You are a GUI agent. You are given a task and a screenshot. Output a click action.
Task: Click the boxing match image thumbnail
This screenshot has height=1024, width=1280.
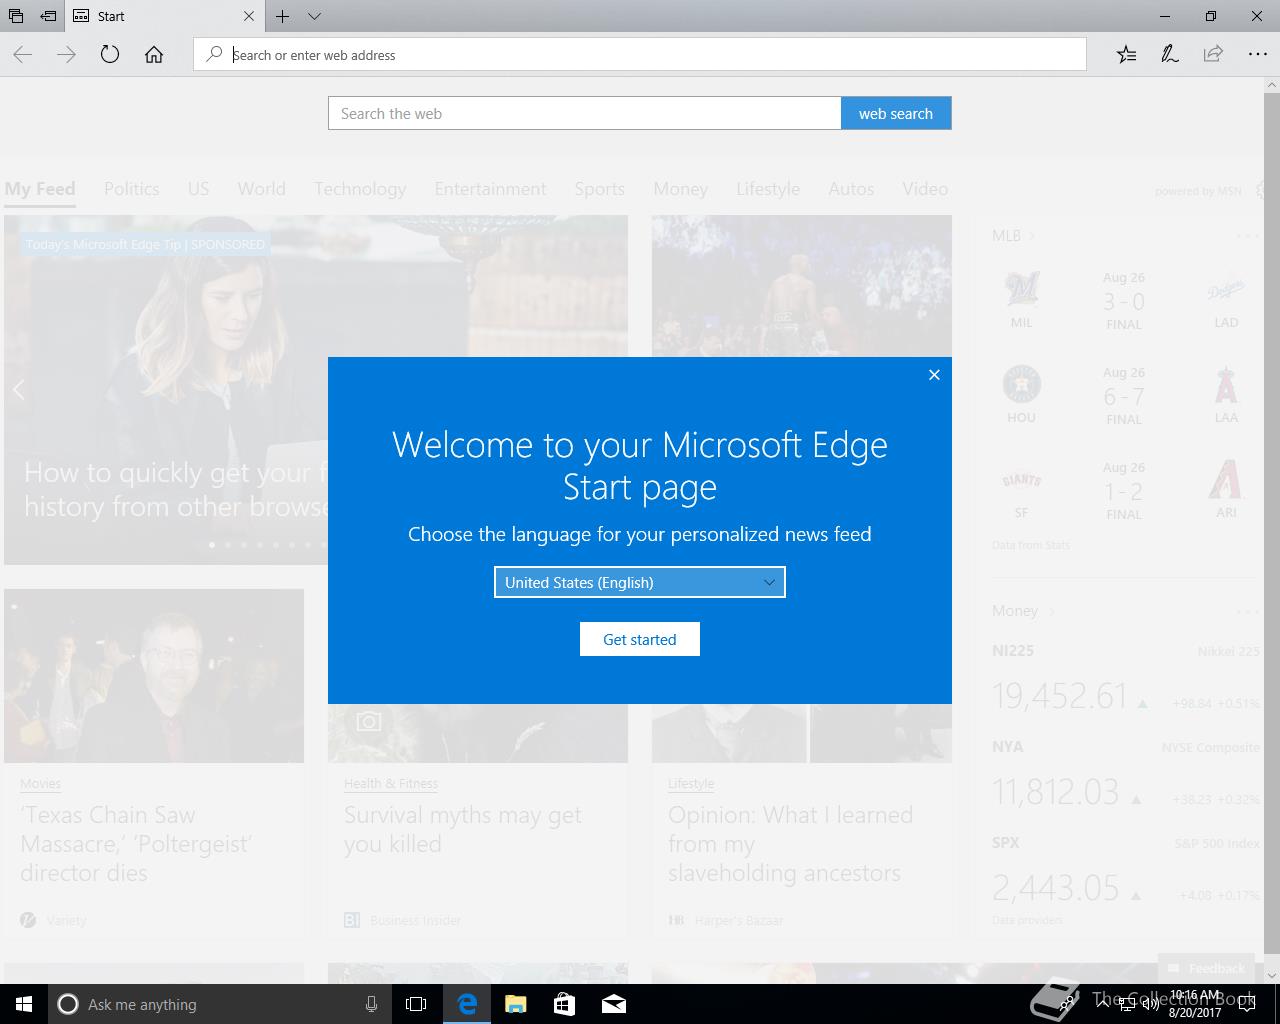(x=802, y=286)
